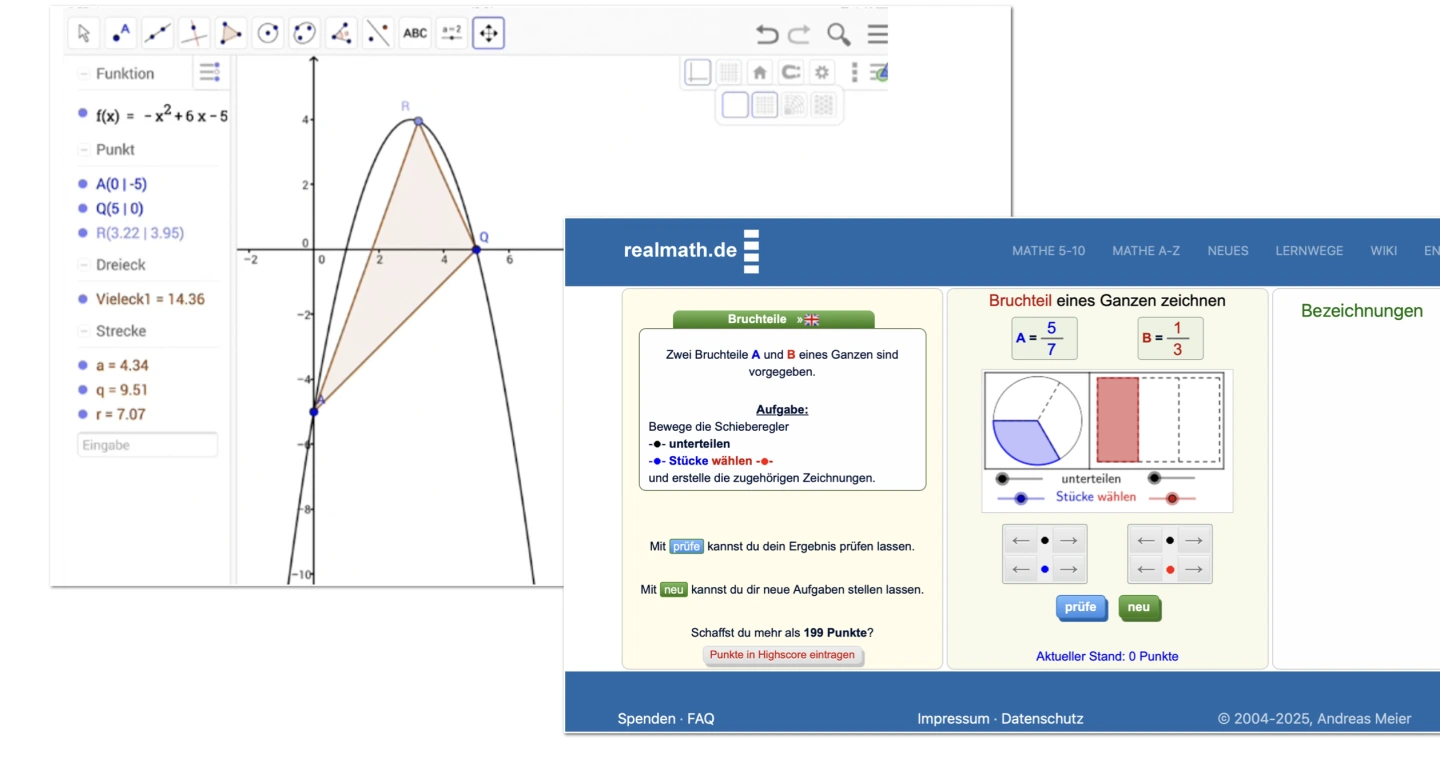Select the ABC text tool
The width and height of the screenshot is (1440, 767).
[x=415, y=34]
